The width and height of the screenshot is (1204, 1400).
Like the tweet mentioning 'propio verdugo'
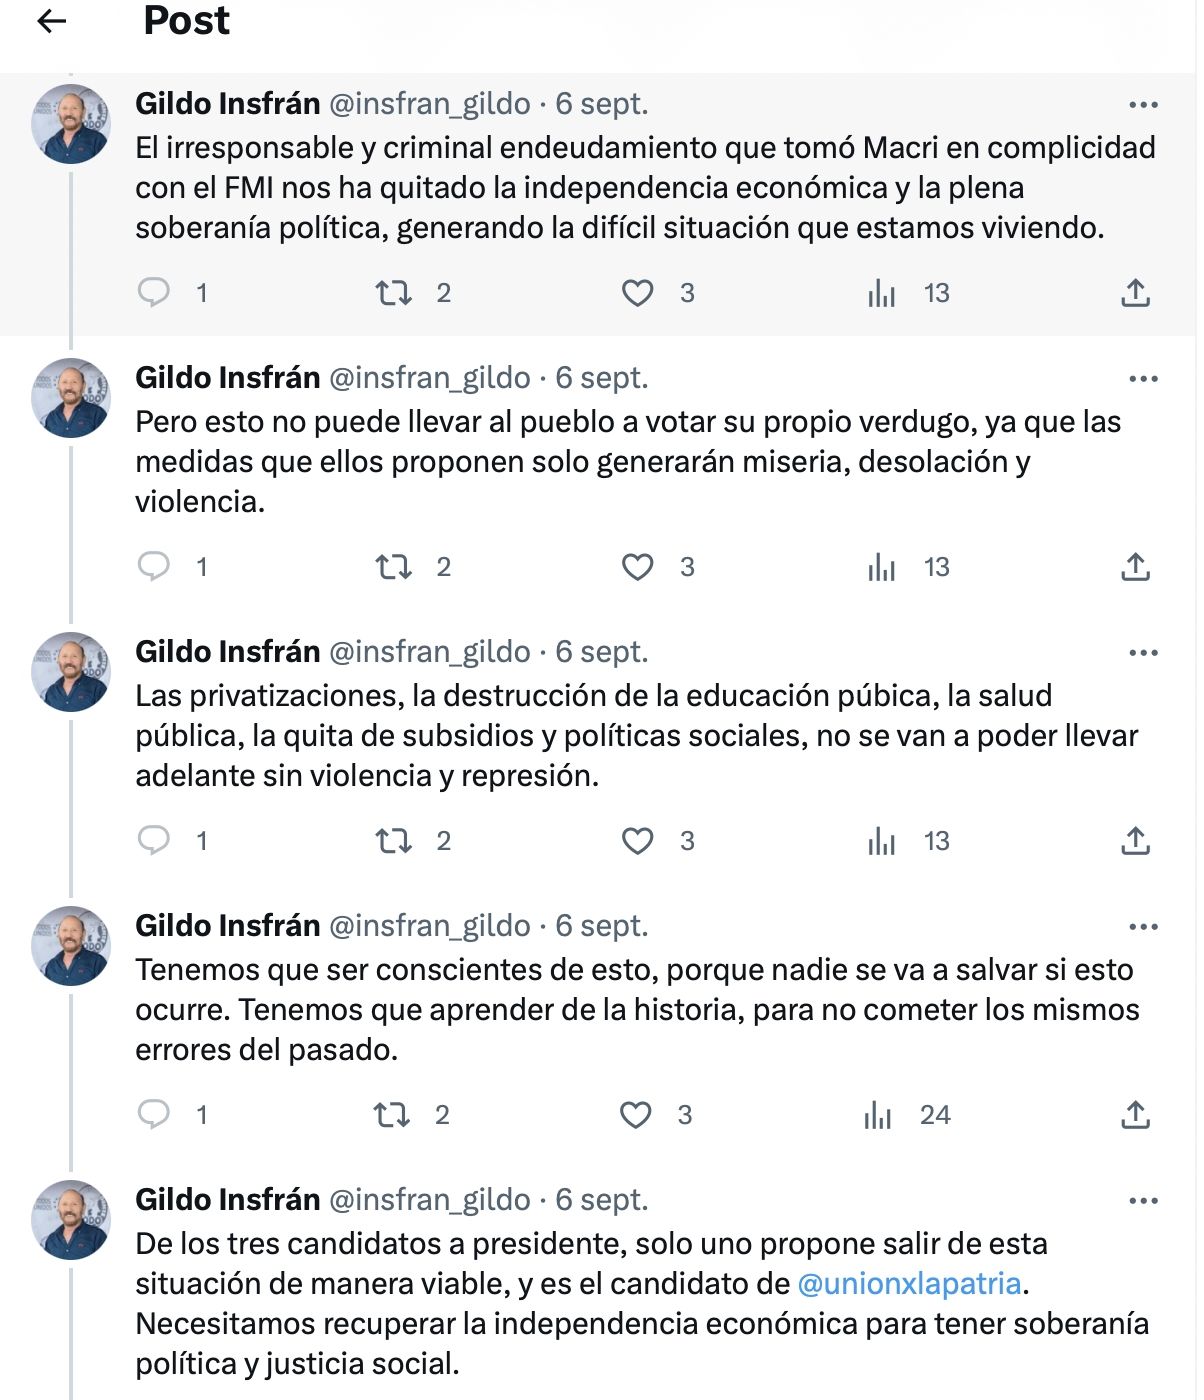(x=637, y=567)
